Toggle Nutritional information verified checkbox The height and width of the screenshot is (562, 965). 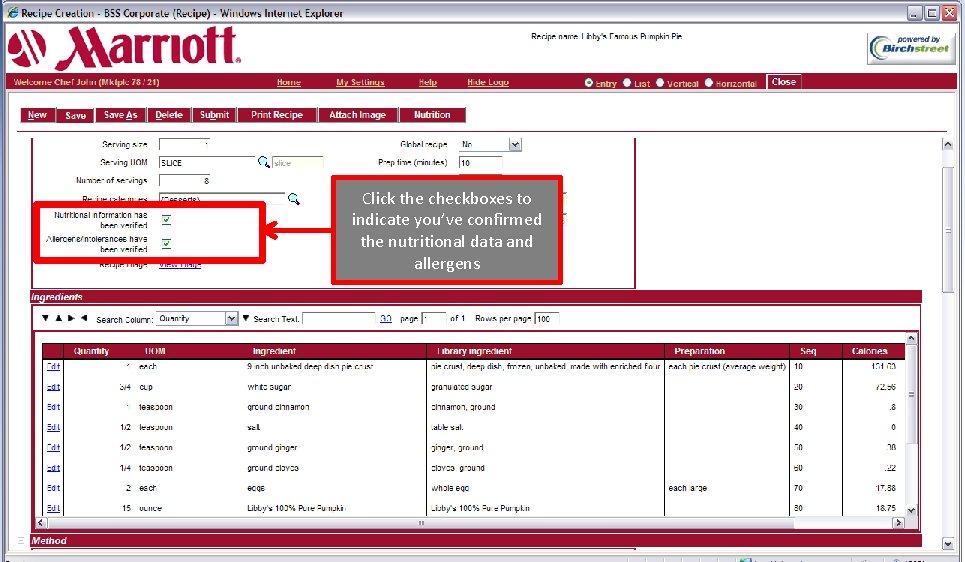166,220
